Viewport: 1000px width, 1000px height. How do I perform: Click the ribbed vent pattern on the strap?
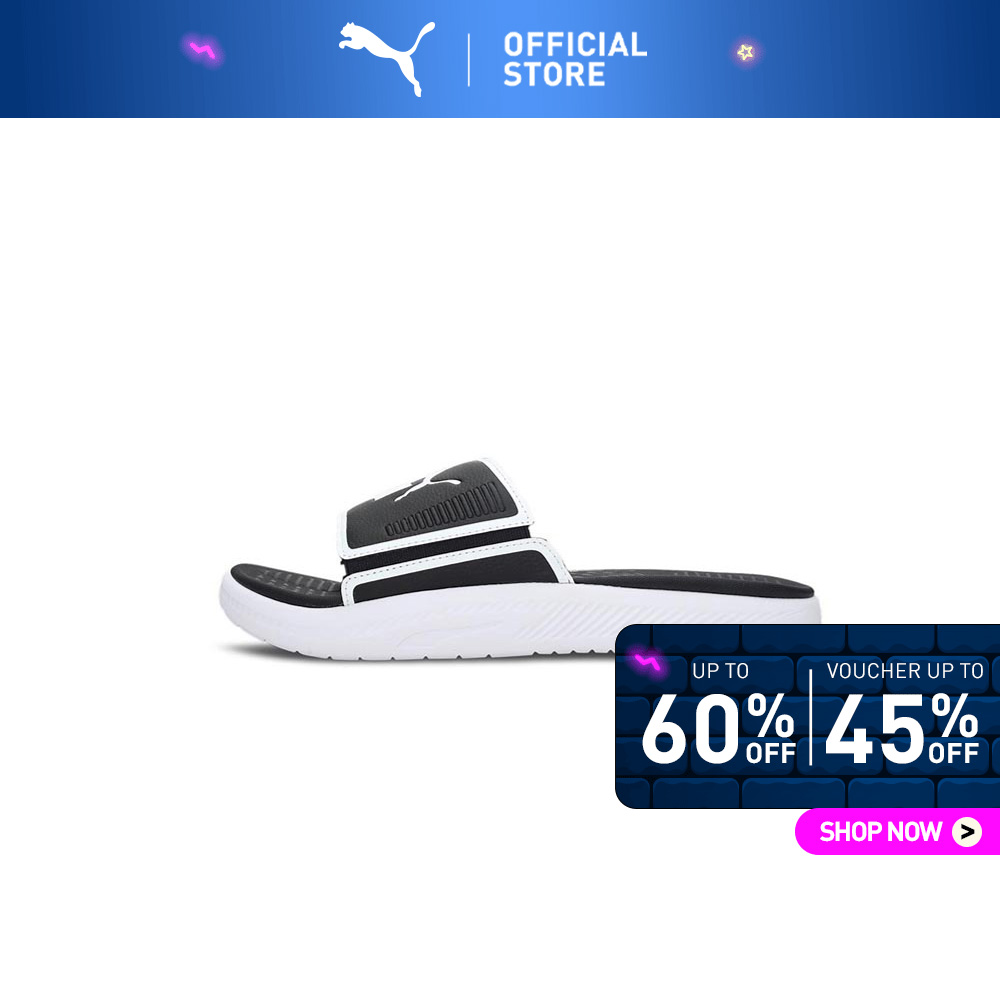pos(449,509)
